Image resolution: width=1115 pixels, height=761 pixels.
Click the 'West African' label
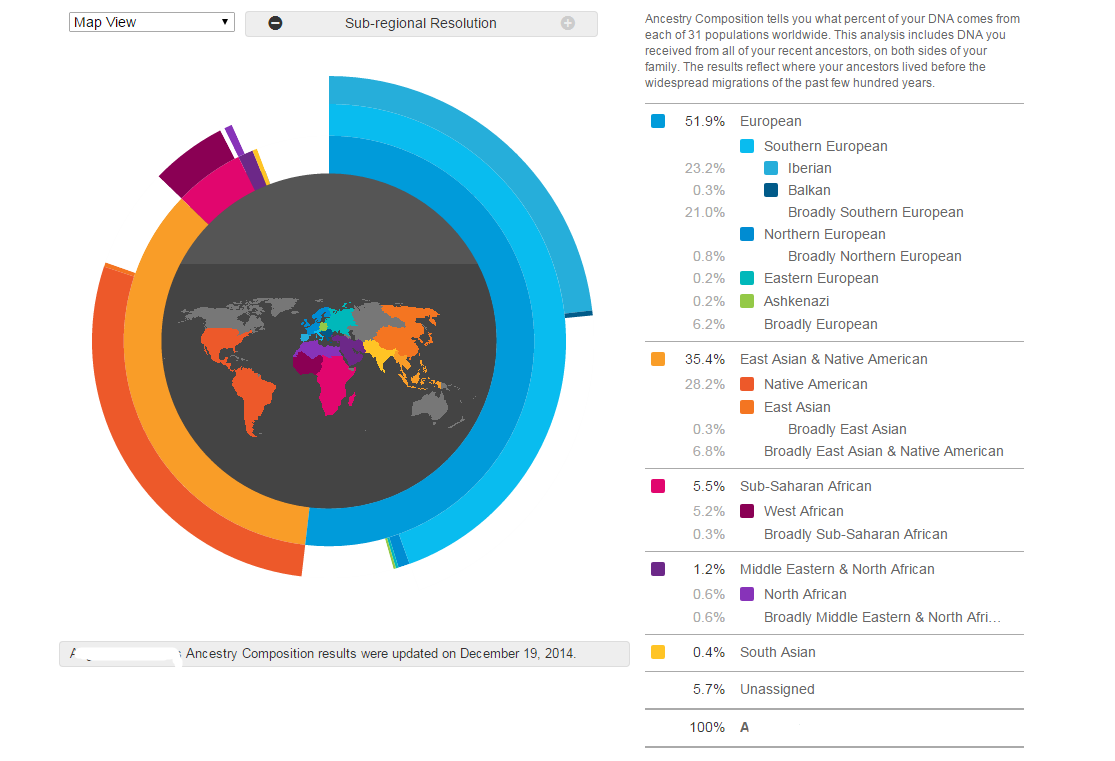804,511
